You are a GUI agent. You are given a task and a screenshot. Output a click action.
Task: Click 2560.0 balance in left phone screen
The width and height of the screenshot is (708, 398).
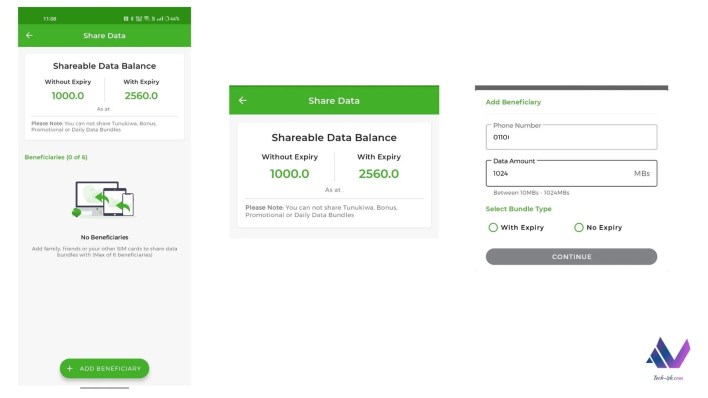click(141, 96)
